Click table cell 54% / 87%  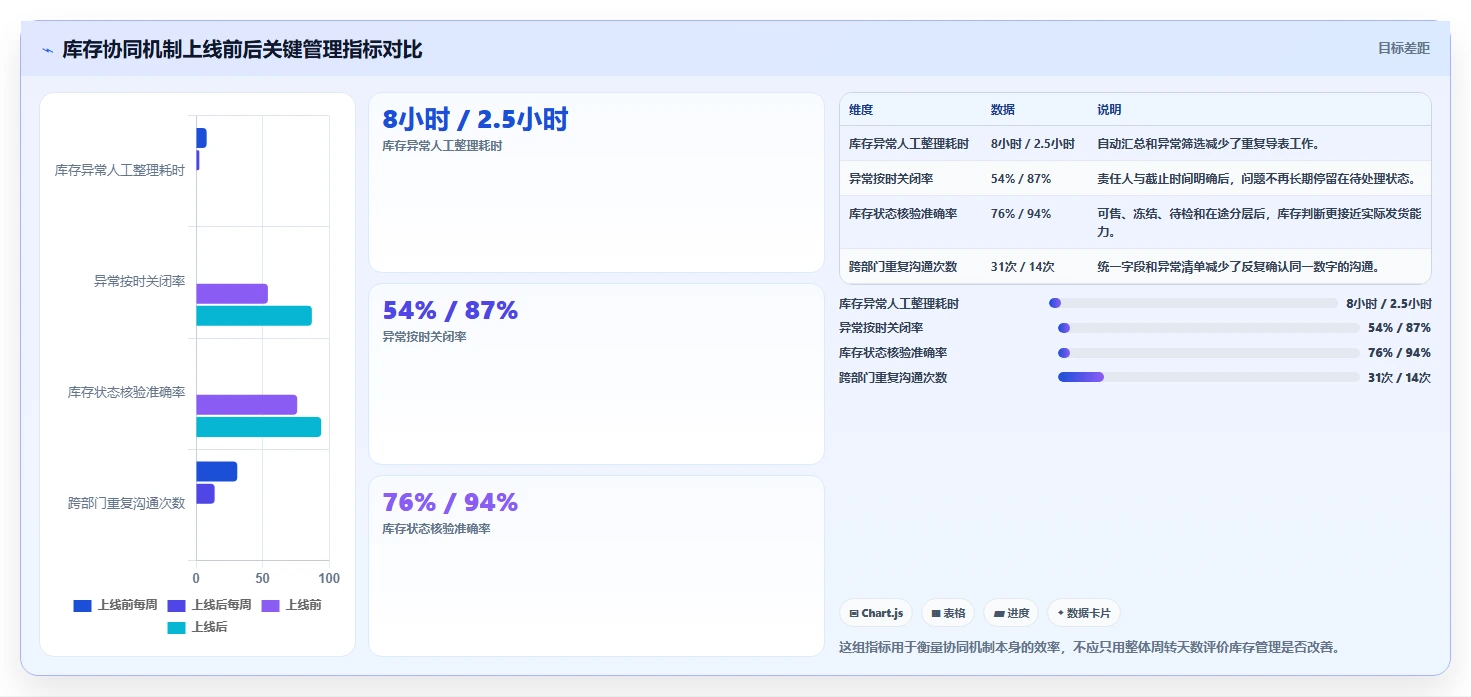click(1021, 179)
